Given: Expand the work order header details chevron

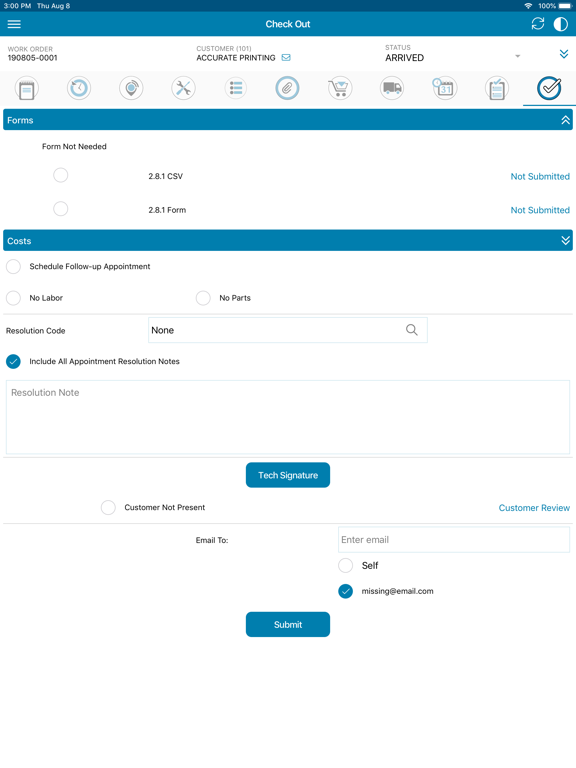Looking at the screenshot, I should [564, 54].
